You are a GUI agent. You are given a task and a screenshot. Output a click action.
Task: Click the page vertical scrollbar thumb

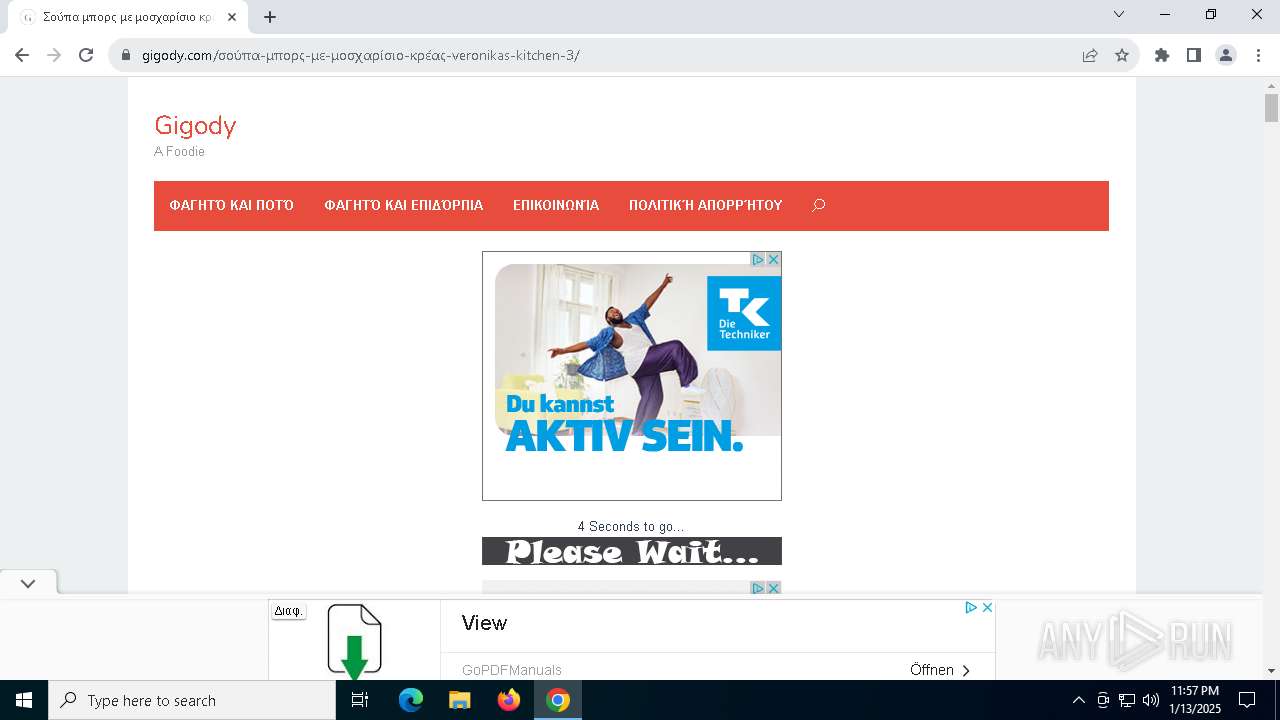(1271, 107)
